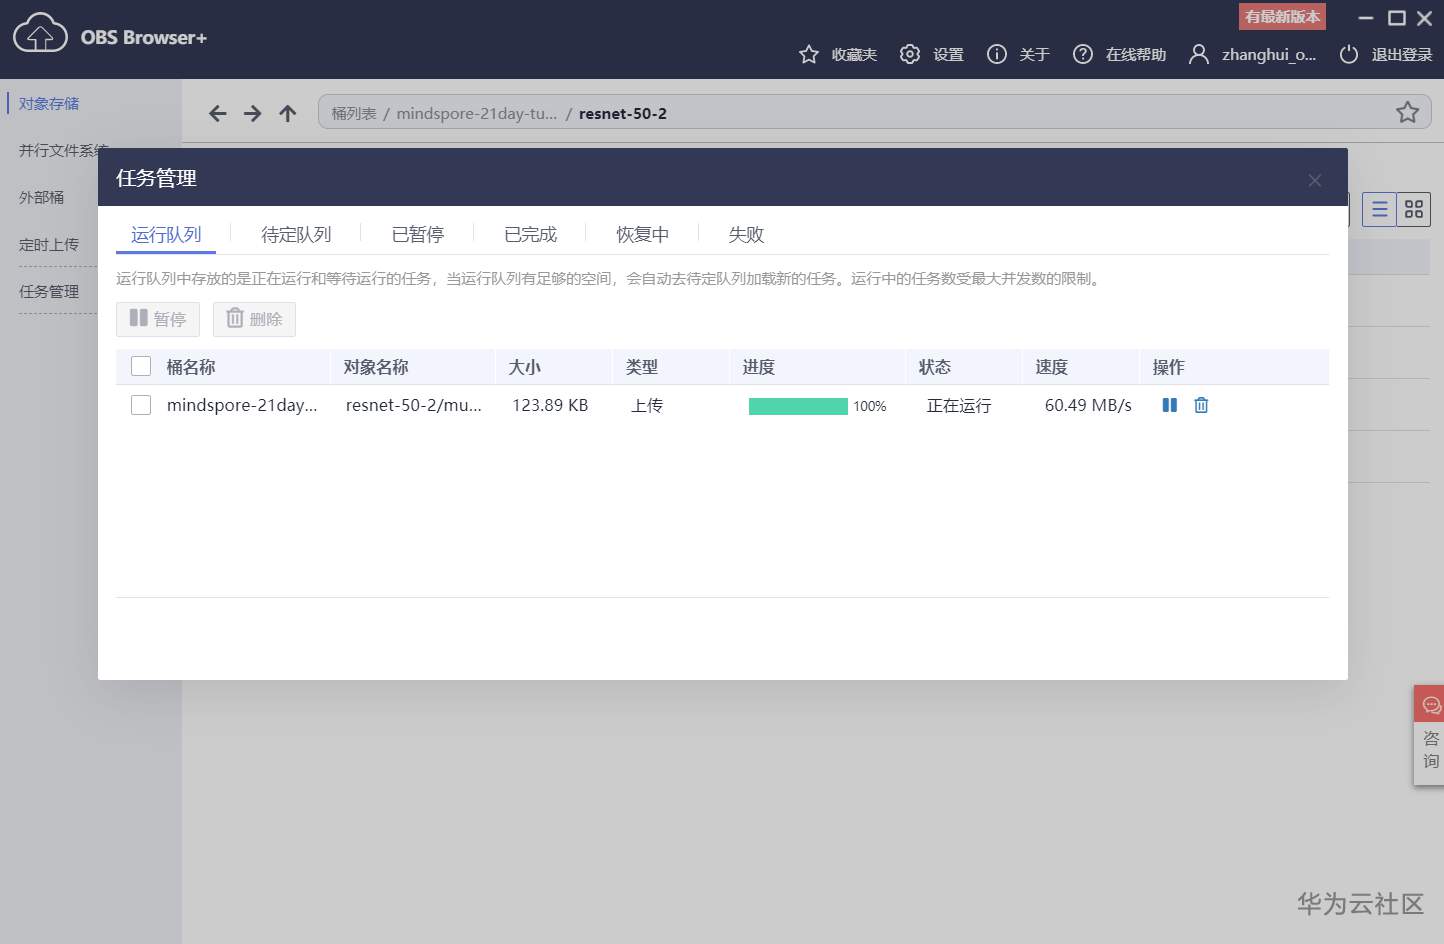Click the 正在运行 status cell
1444x944 pixels.
tap(959, 405)
